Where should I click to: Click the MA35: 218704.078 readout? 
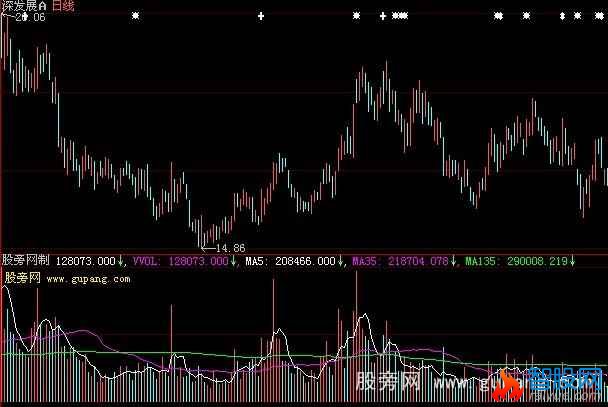(400, 261)
